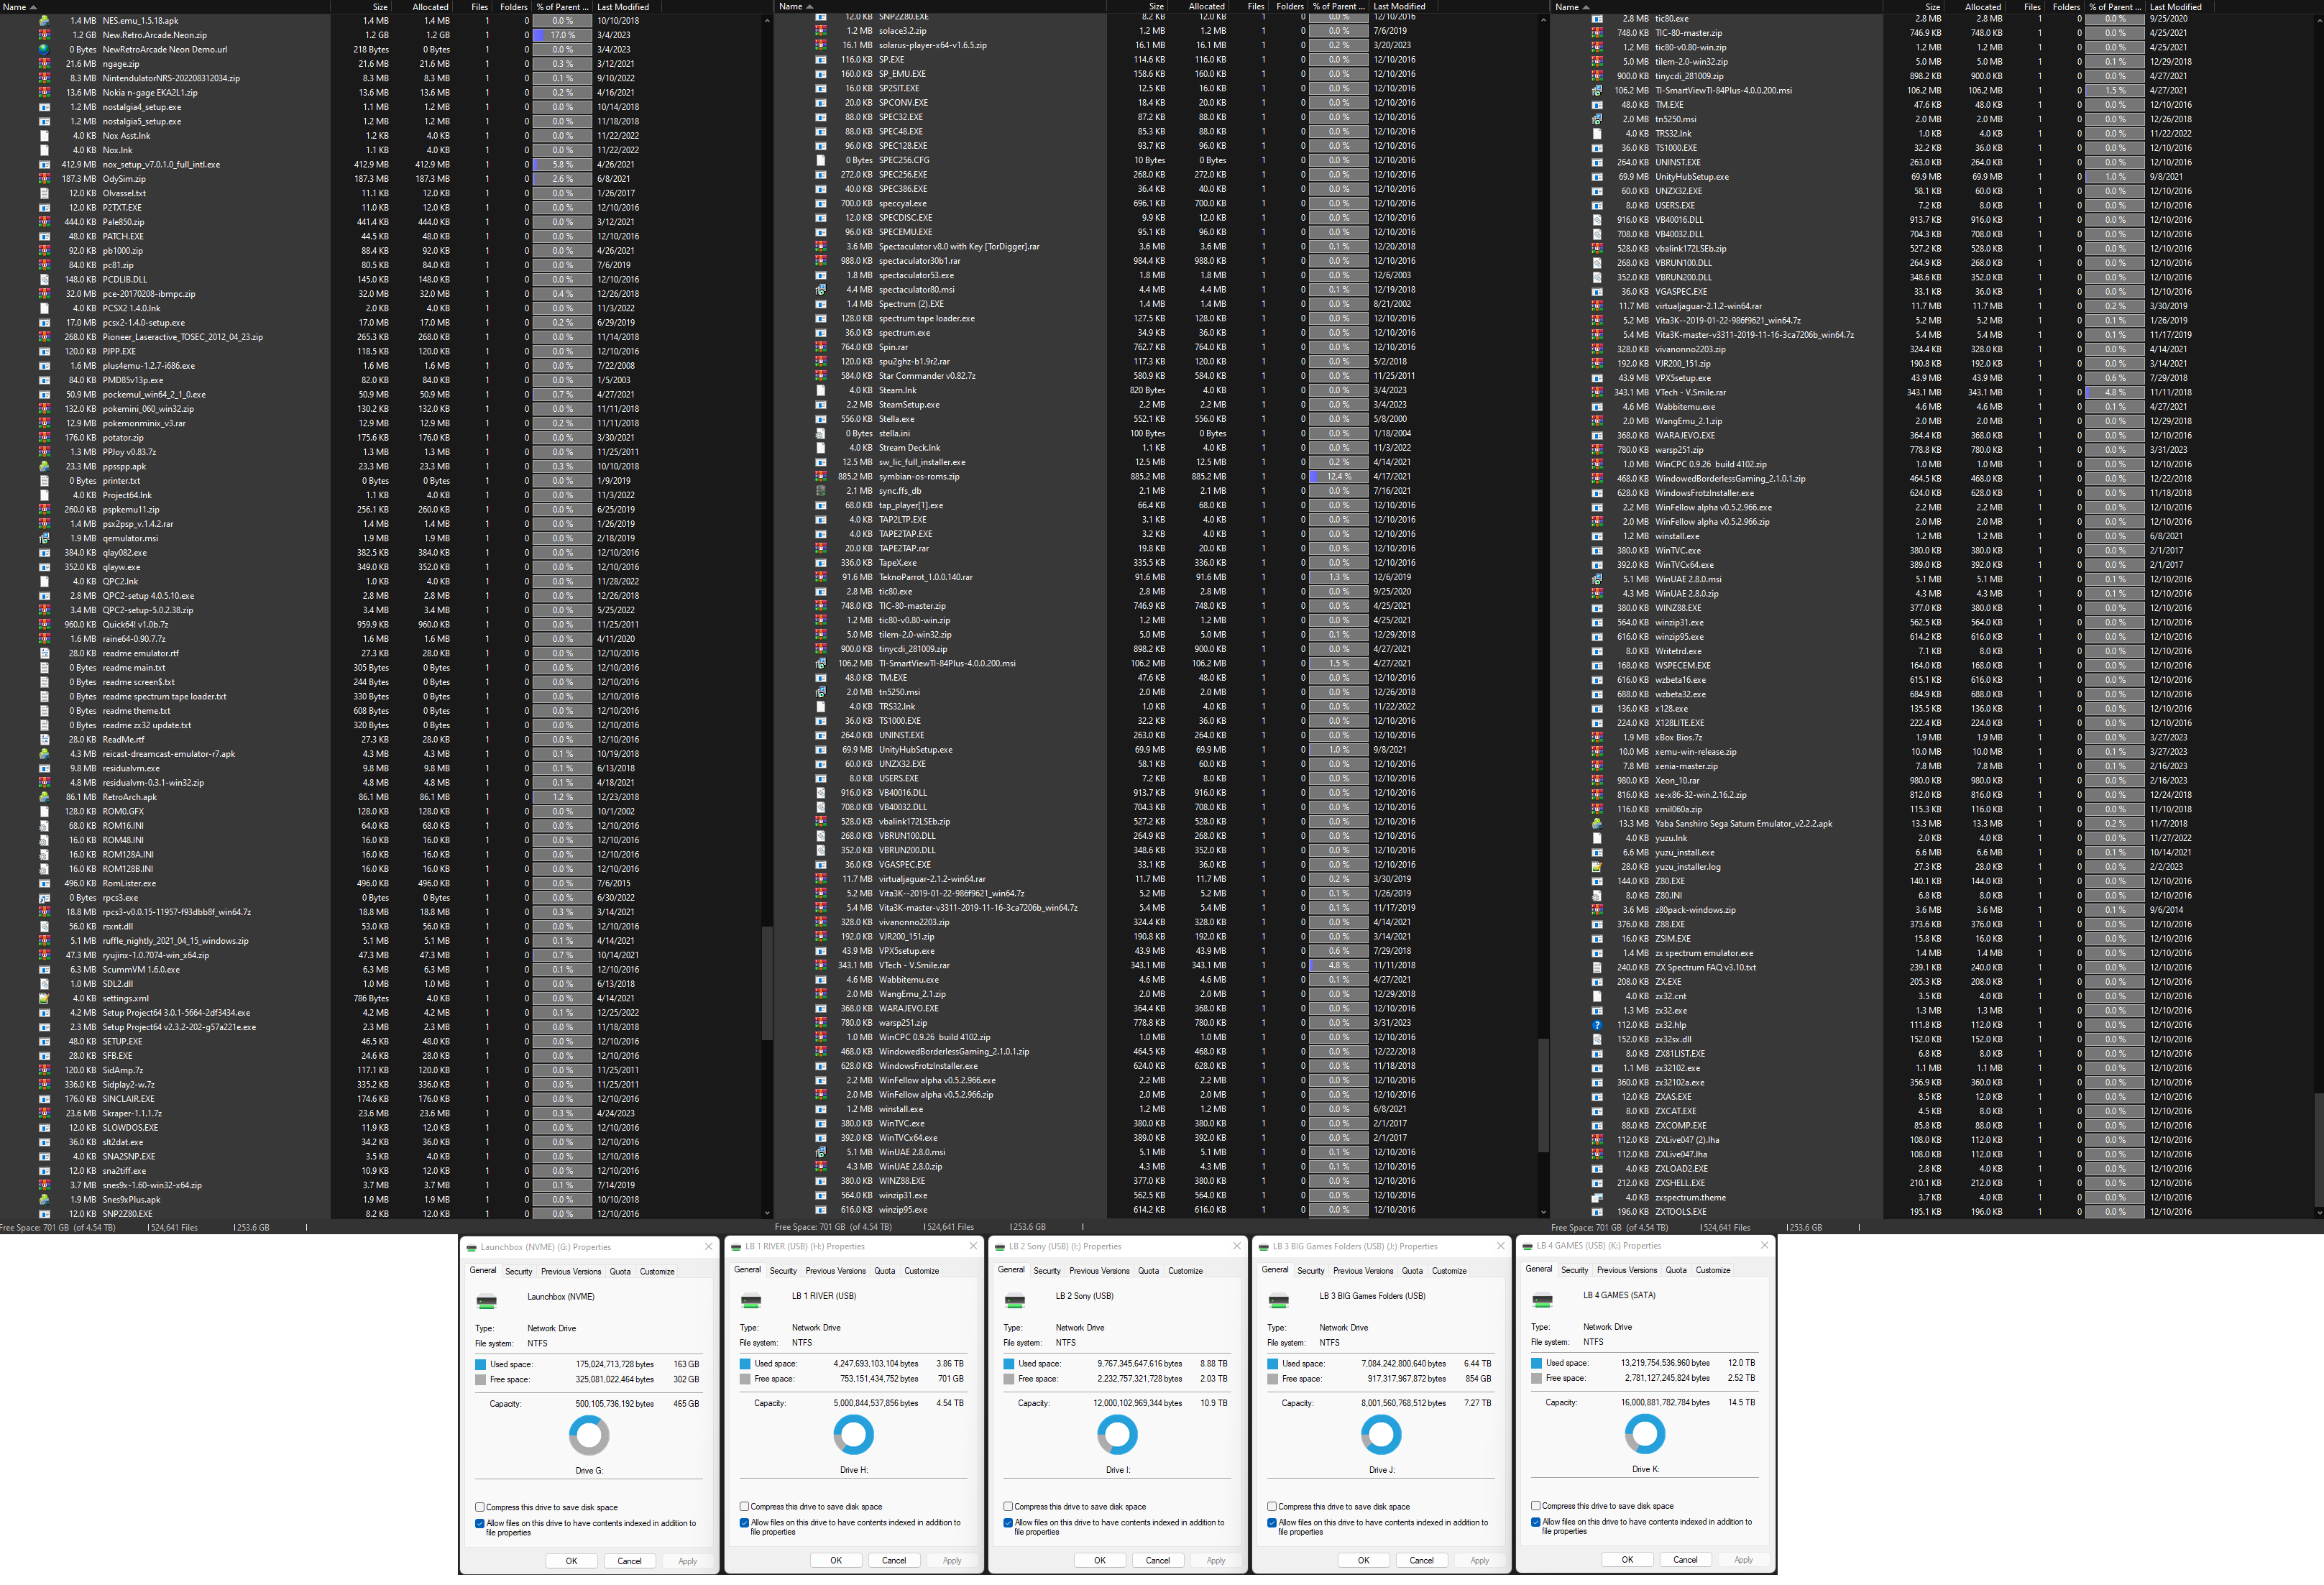Disable content indexing checkbox in LB 2 Sony Properties
The width and height of the screenshot is (2324, 1585).
1008,1523
